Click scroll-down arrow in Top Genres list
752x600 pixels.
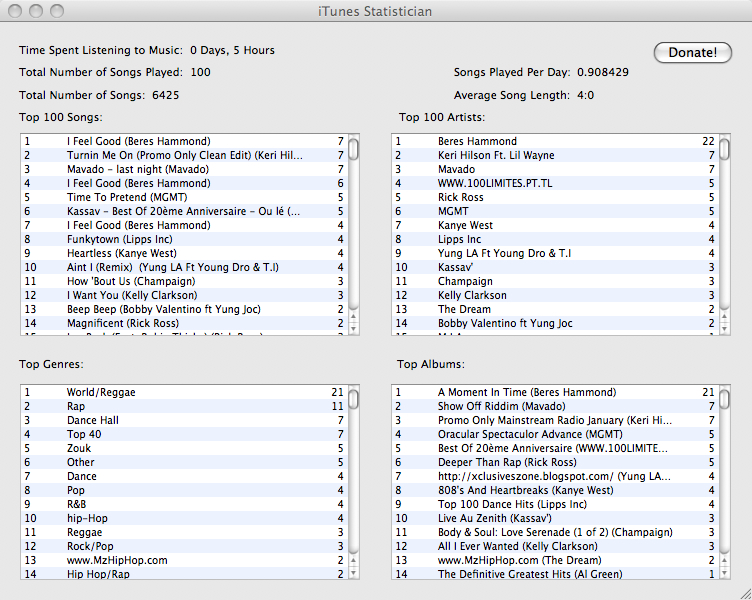(353, 572)
